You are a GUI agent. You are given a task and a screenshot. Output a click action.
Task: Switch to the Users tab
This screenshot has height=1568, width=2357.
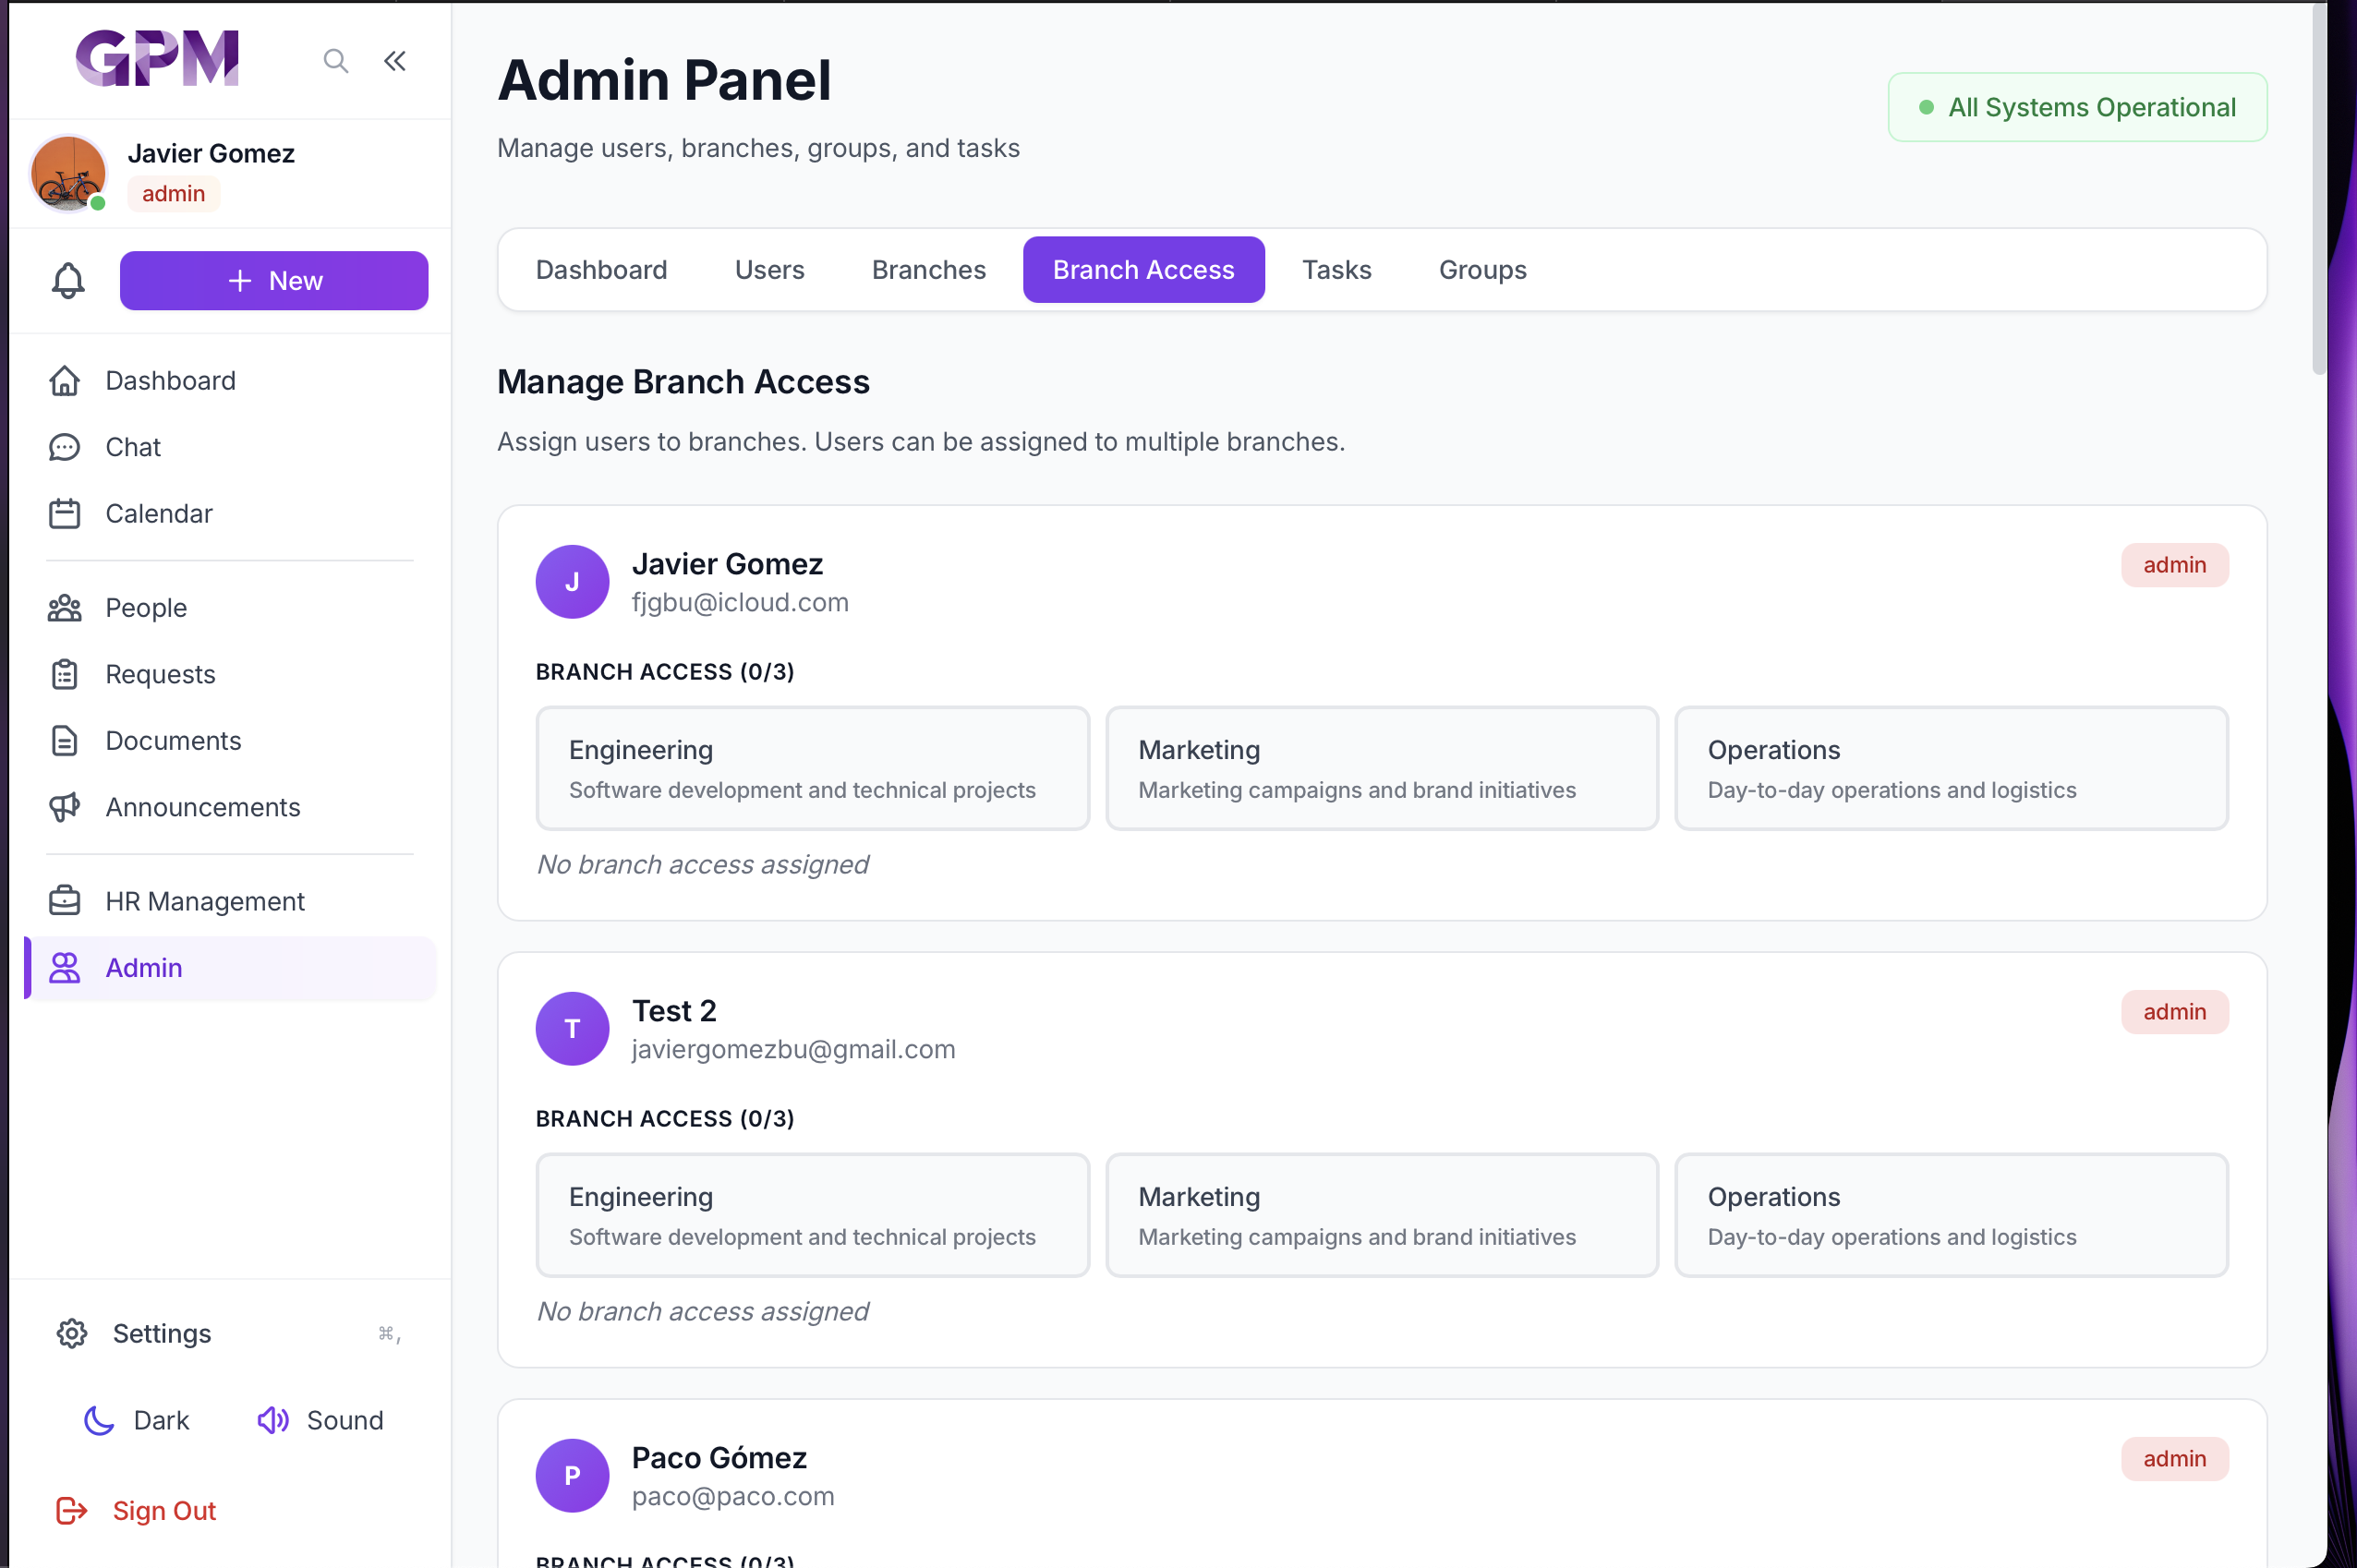pos(769,269)
